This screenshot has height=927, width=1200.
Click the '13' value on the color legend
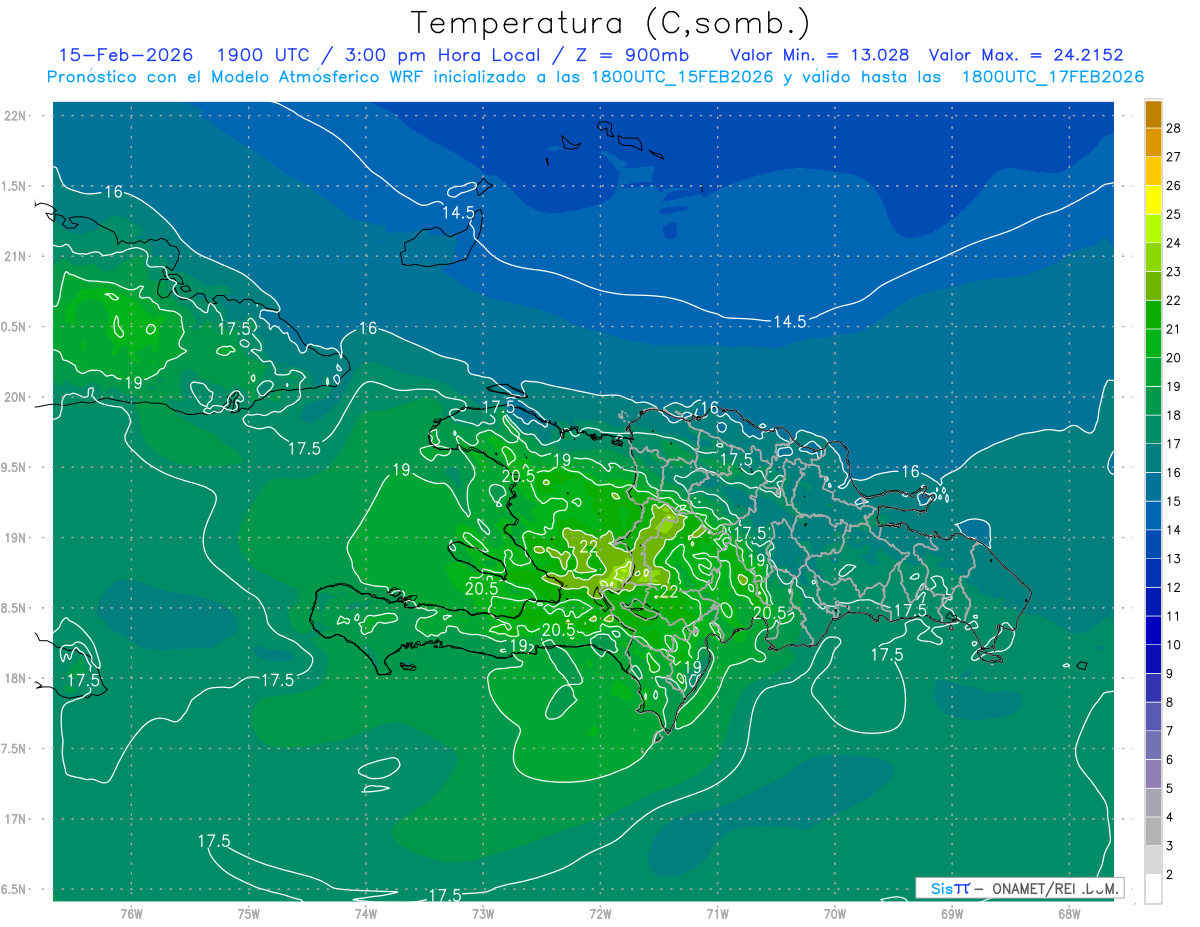pos(1173,558)
